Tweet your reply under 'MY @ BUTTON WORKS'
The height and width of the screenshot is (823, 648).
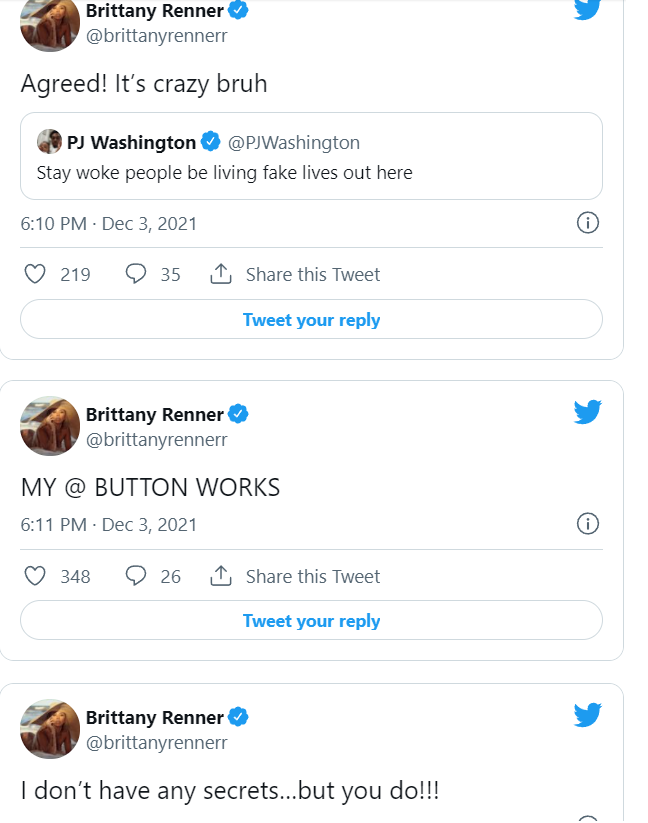(311, 620)
